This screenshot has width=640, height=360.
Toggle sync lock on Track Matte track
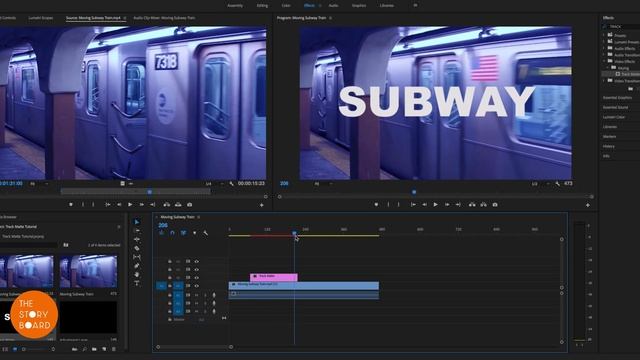point(188,278)
